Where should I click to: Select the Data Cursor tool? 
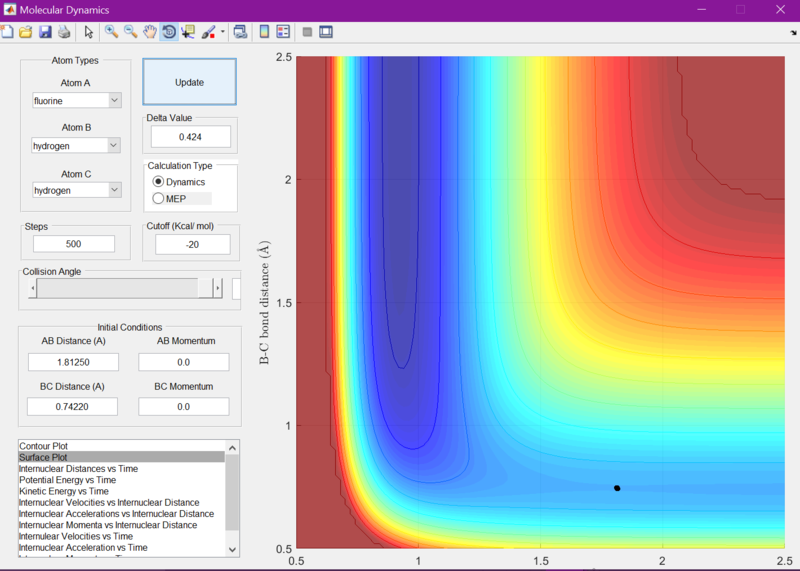(188, 32)
